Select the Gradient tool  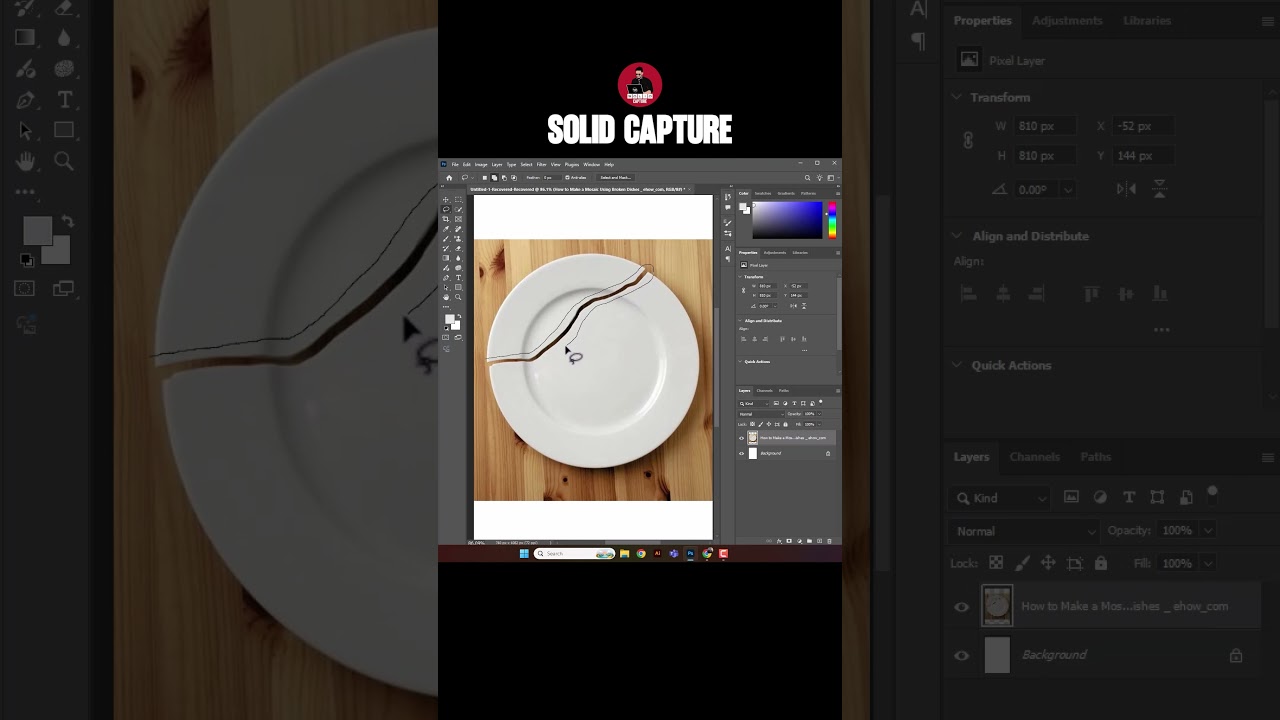pos(446,258)
